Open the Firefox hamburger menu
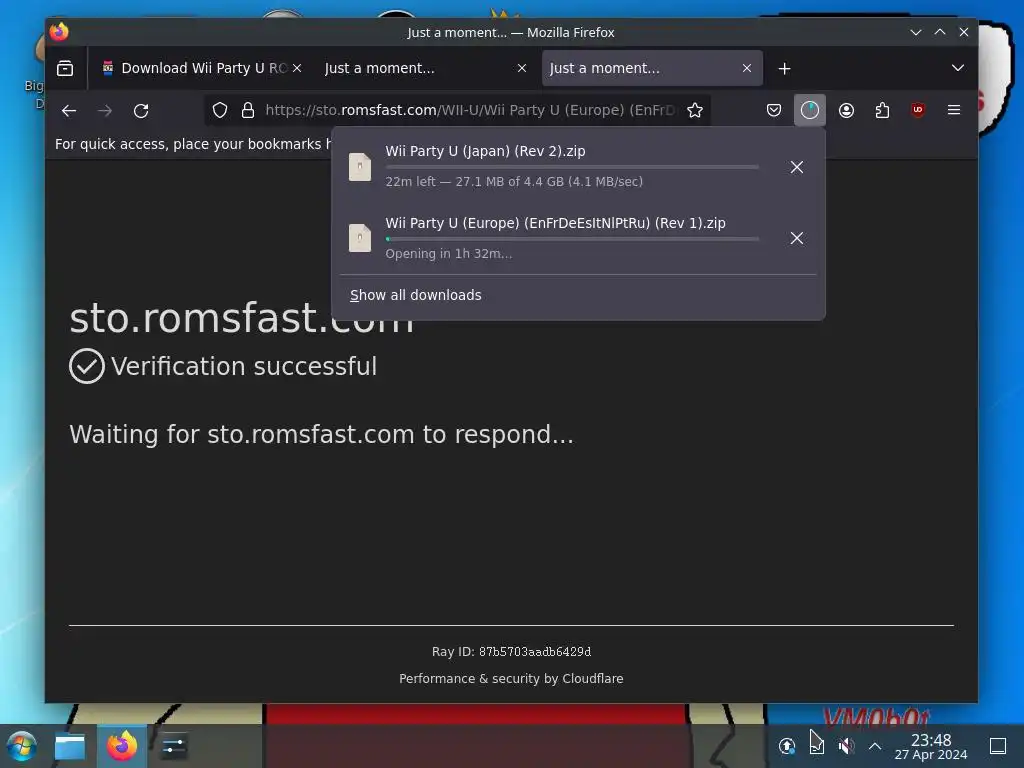 [x=953, y=110]
